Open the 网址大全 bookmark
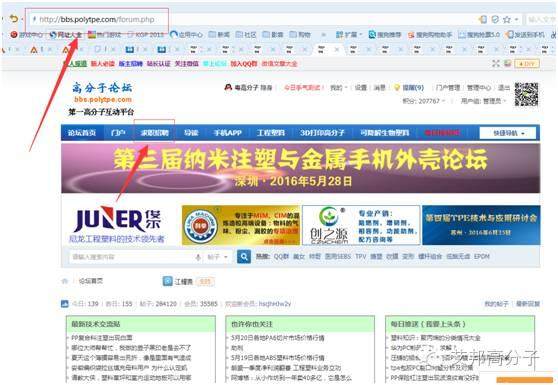Image resolution: width=558 pixels, height=385 pixels. [x=65, y=35]
